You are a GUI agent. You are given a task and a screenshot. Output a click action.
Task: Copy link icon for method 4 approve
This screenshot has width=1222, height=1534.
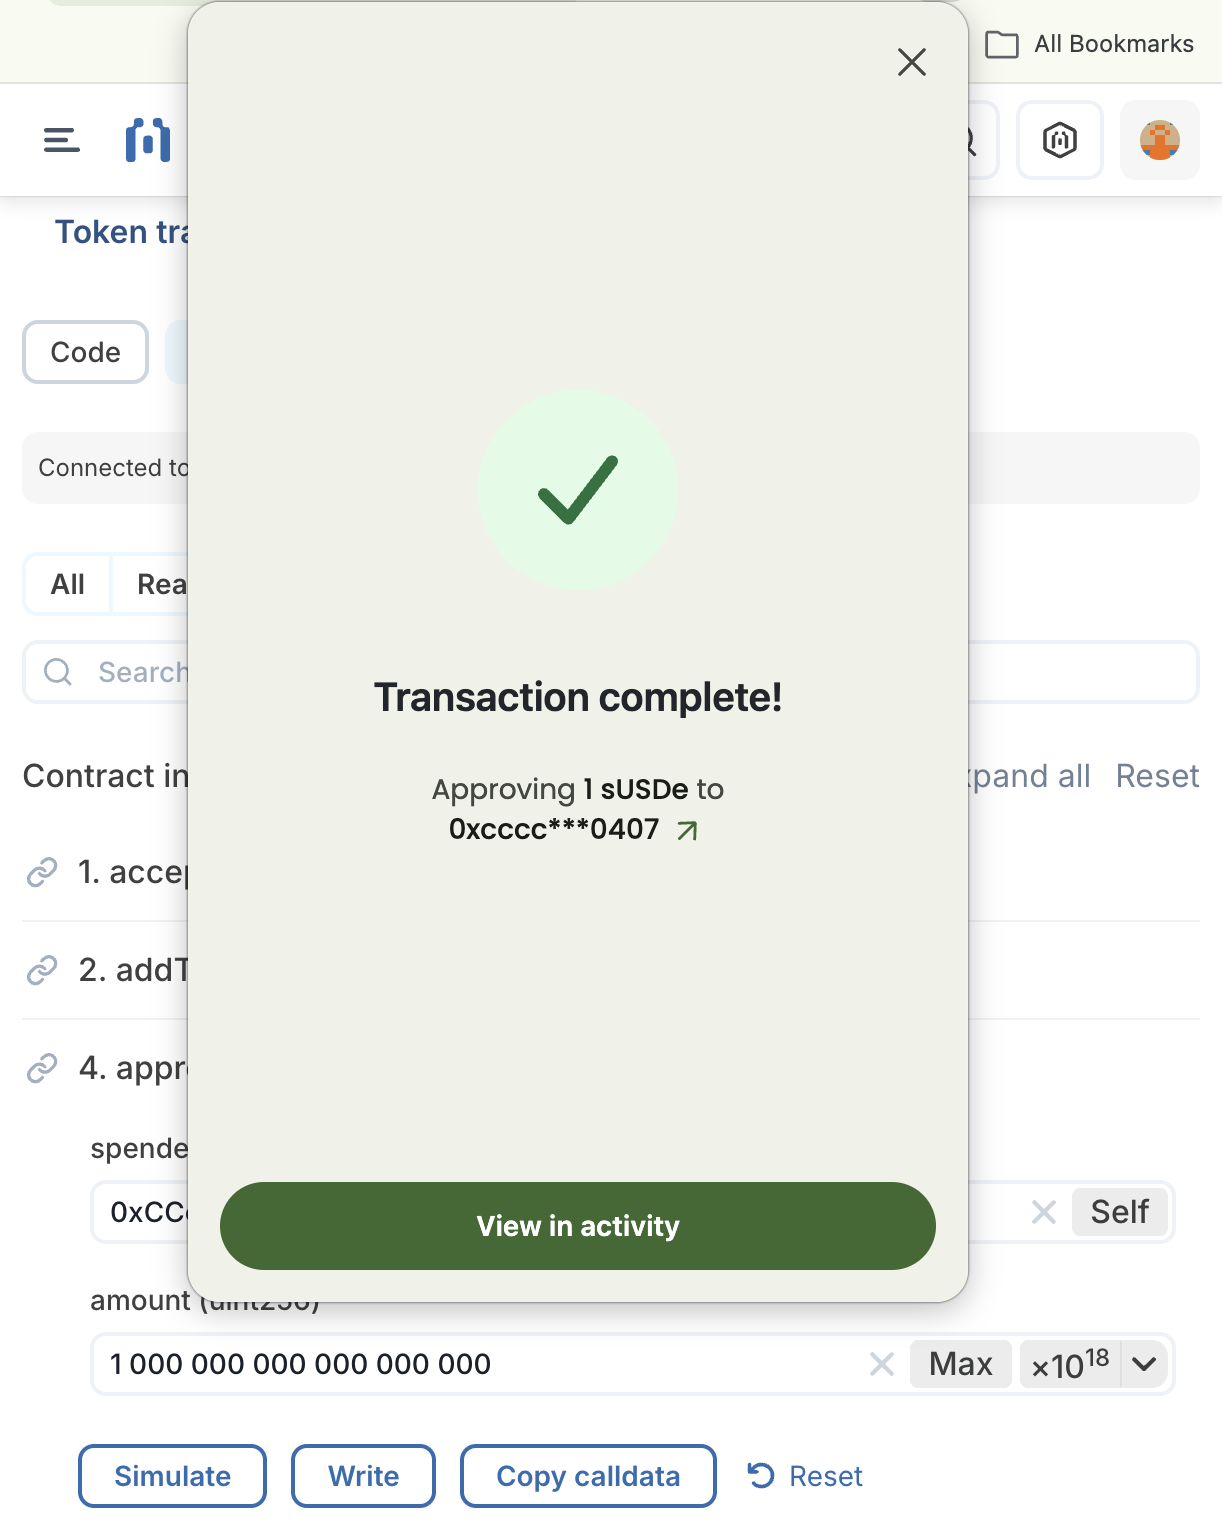[42, 1068]
